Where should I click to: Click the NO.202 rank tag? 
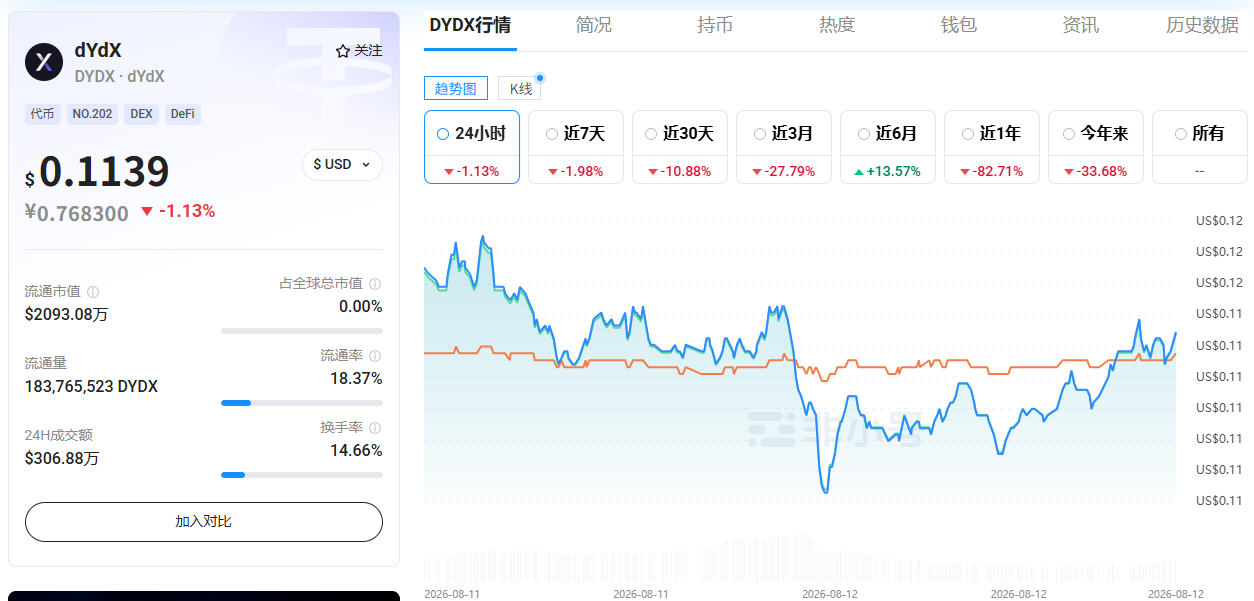92,114
